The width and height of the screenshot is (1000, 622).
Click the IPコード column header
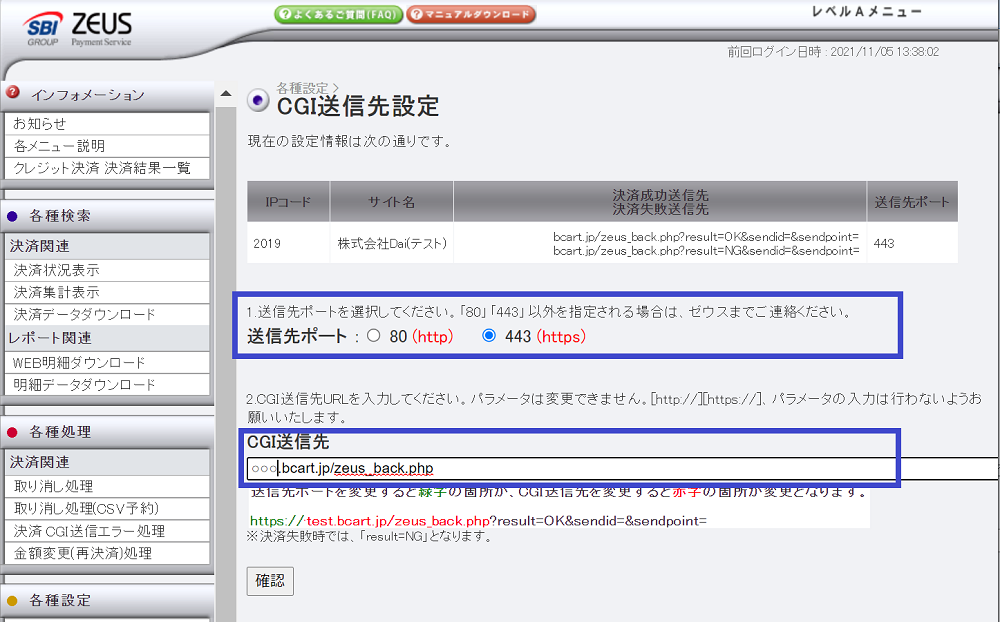(288, 202)
